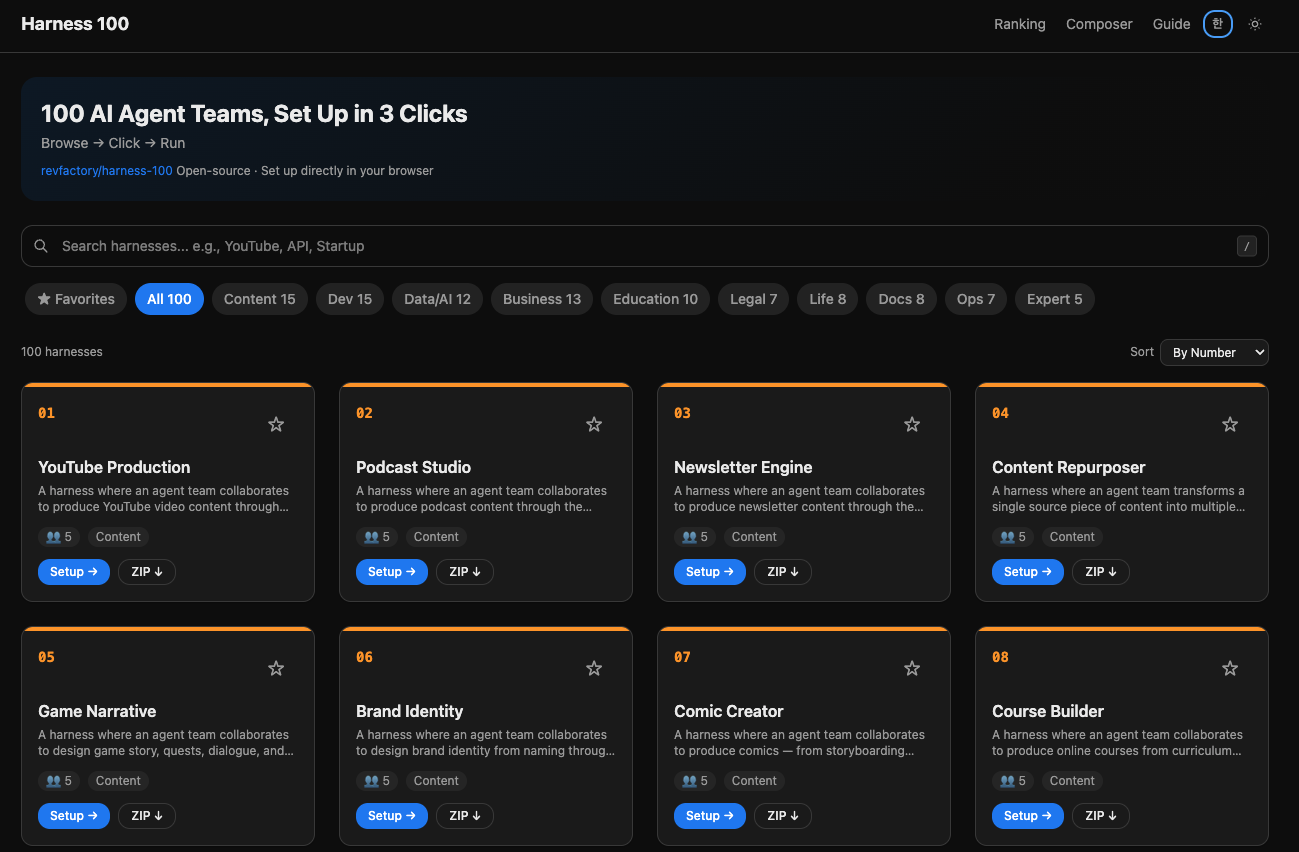Select the Expert 5 filter
The height and width of the screenshot is (852, 1299).
click(x=1055, y=299)
